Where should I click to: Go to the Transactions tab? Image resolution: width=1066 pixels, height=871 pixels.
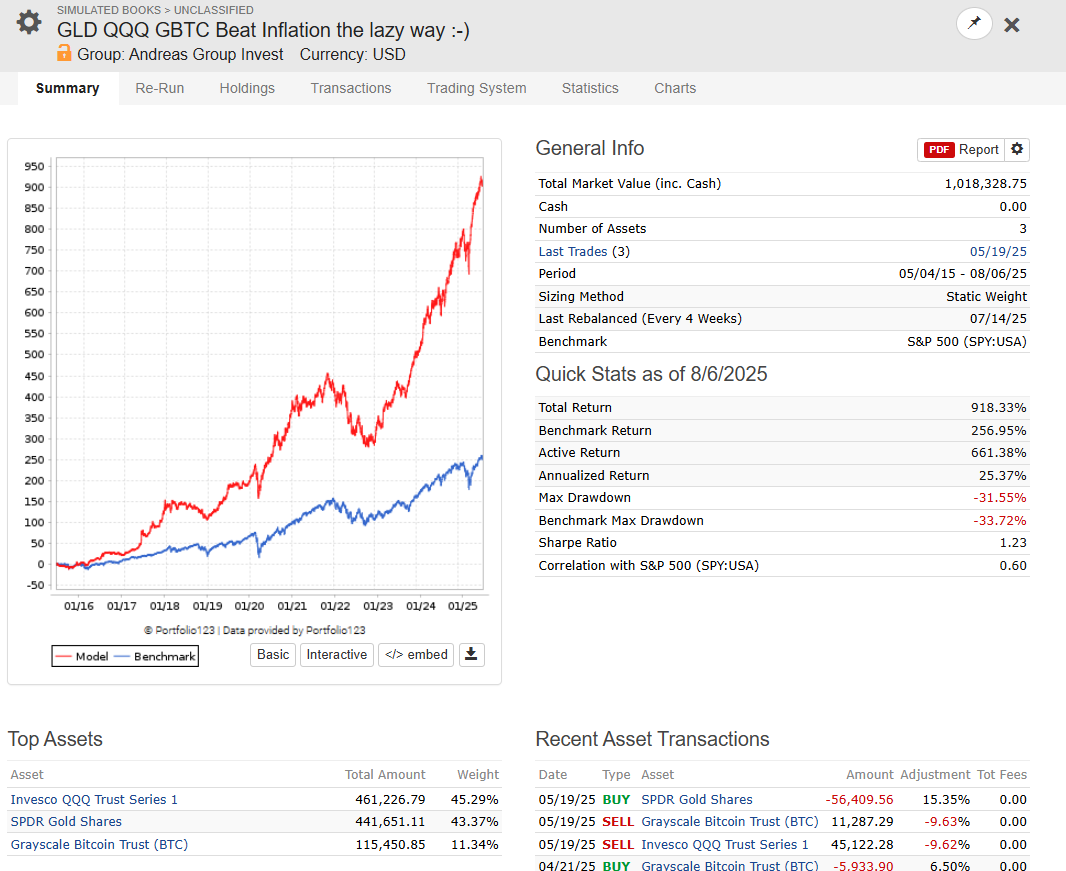351,88
